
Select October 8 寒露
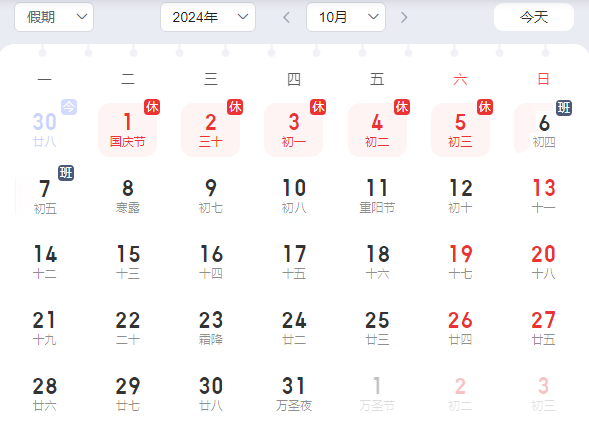click(x=127, y=196)
